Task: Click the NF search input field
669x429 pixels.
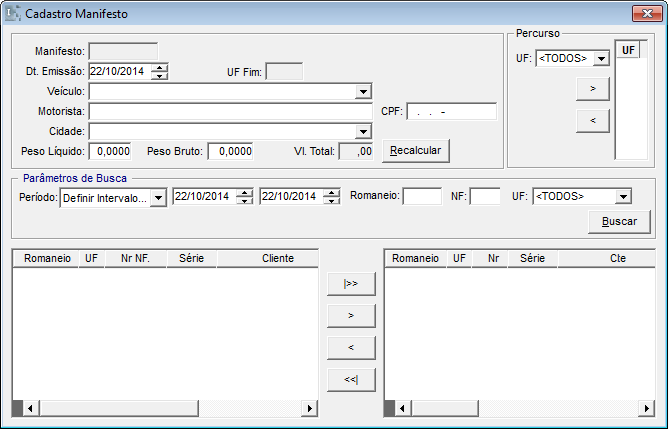Action: [485, 197]
